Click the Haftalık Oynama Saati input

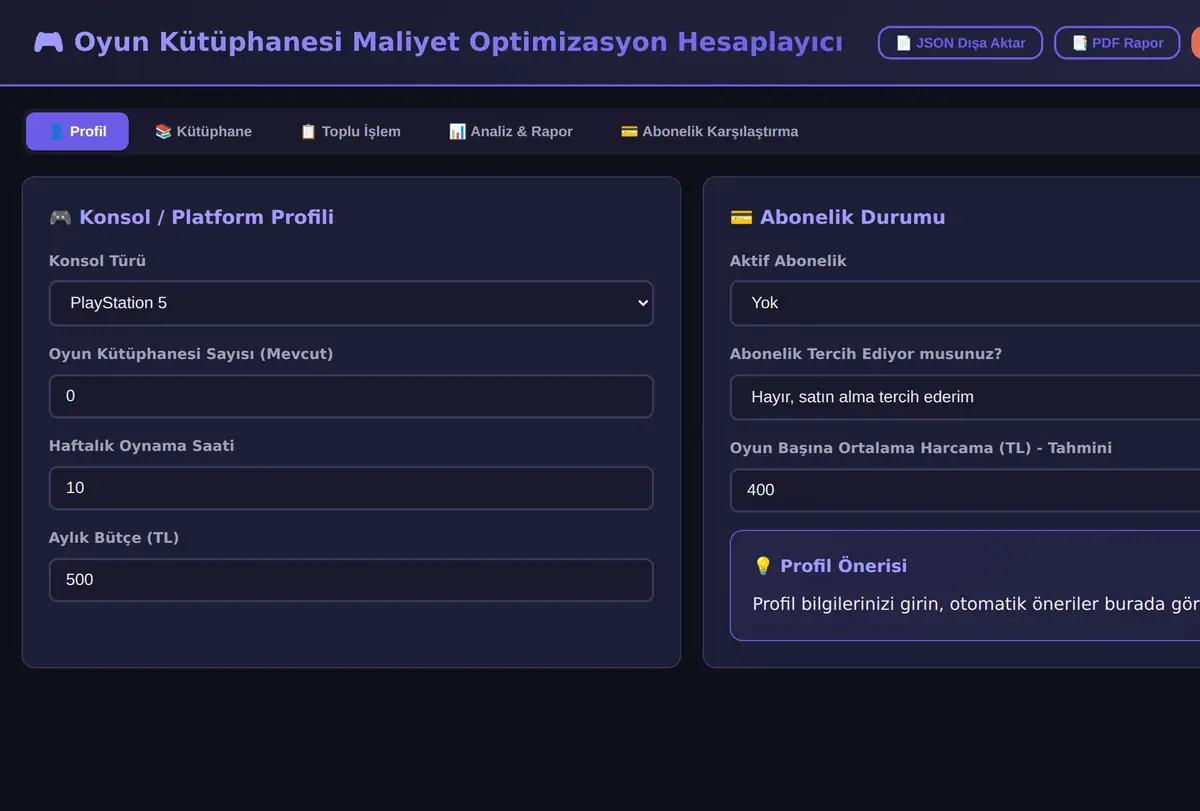pos(351,488)
